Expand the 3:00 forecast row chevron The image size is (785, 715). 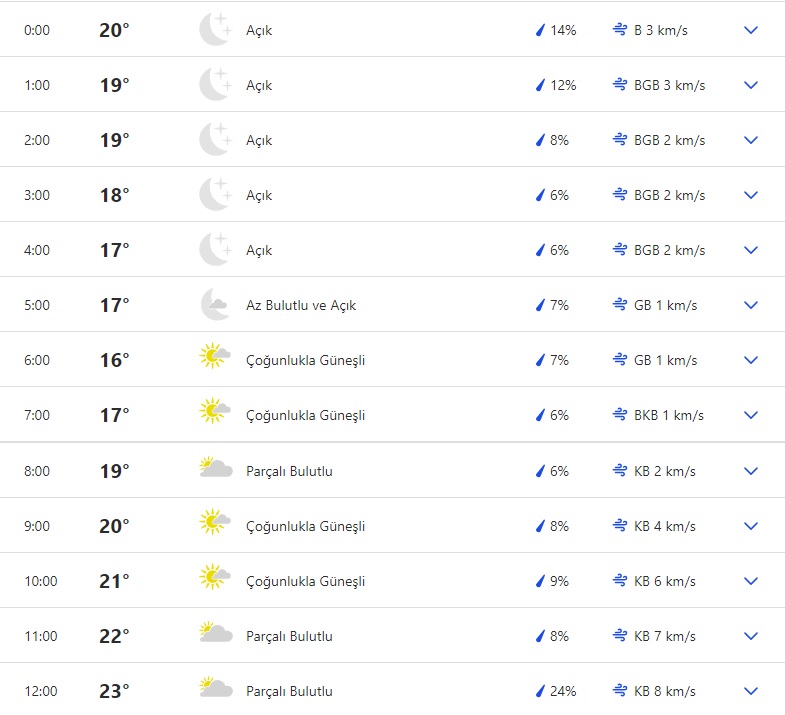pyautogui.click(x=752, y=195)
